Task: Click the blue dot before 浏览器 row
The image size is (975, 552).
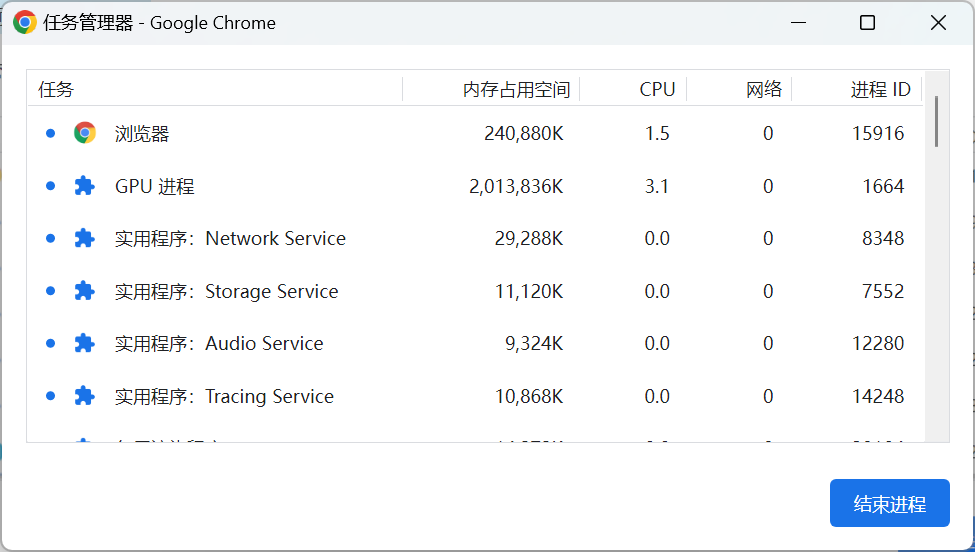Action: pos(50,133)
